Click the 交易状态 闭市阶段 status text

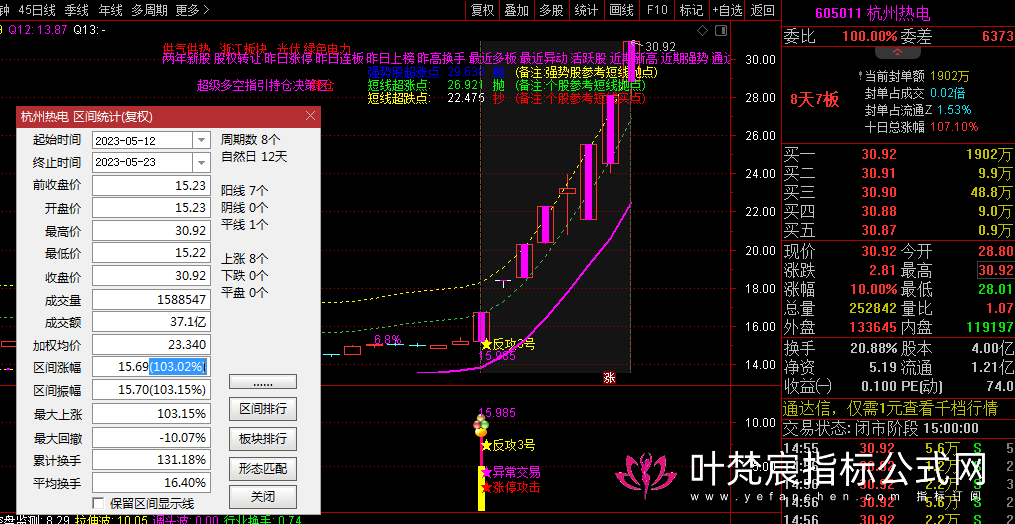(x=880, y=428)
